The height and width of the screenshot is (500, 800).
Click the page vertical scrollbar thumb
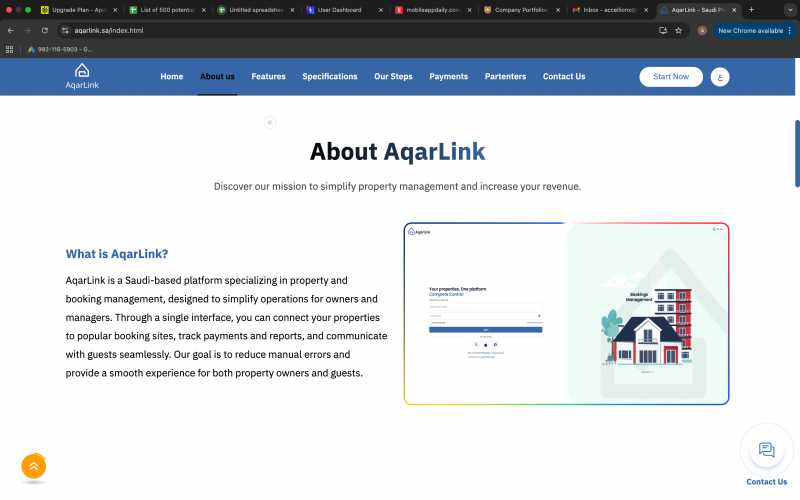(x=797, y=154)
